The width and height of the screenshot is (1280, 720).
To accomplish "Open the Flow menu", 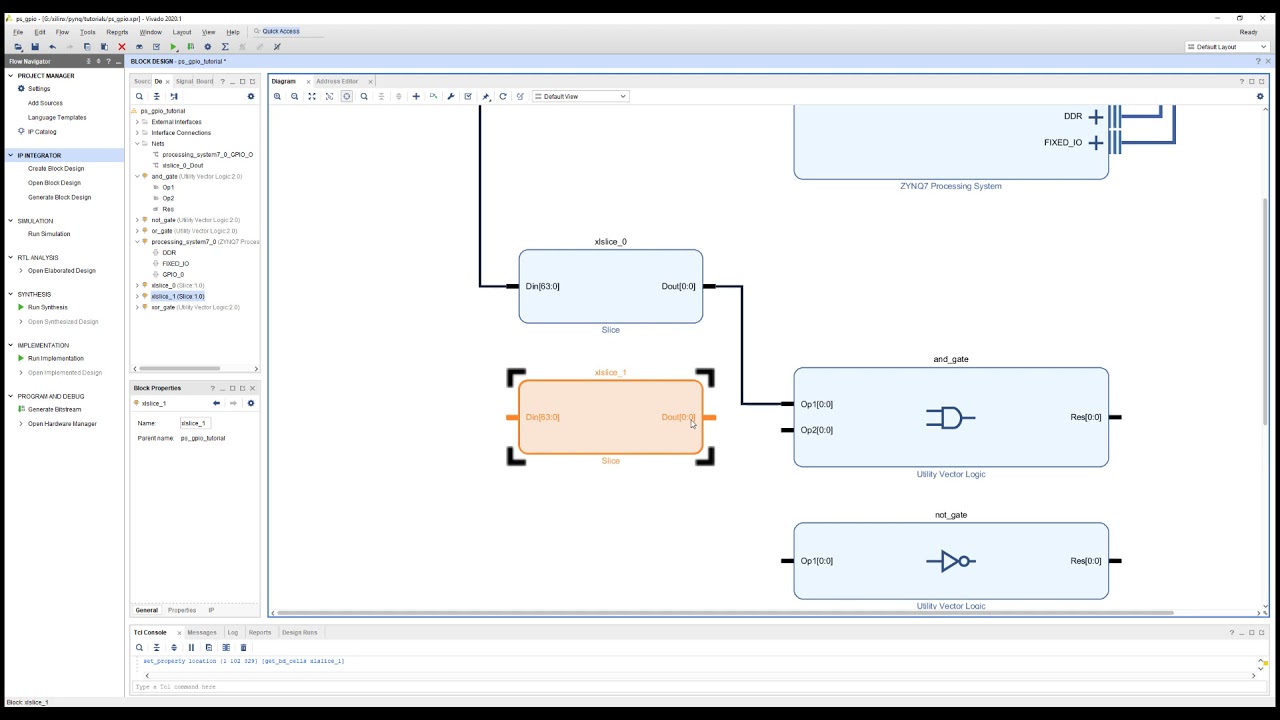I will (x=62, y=32).
